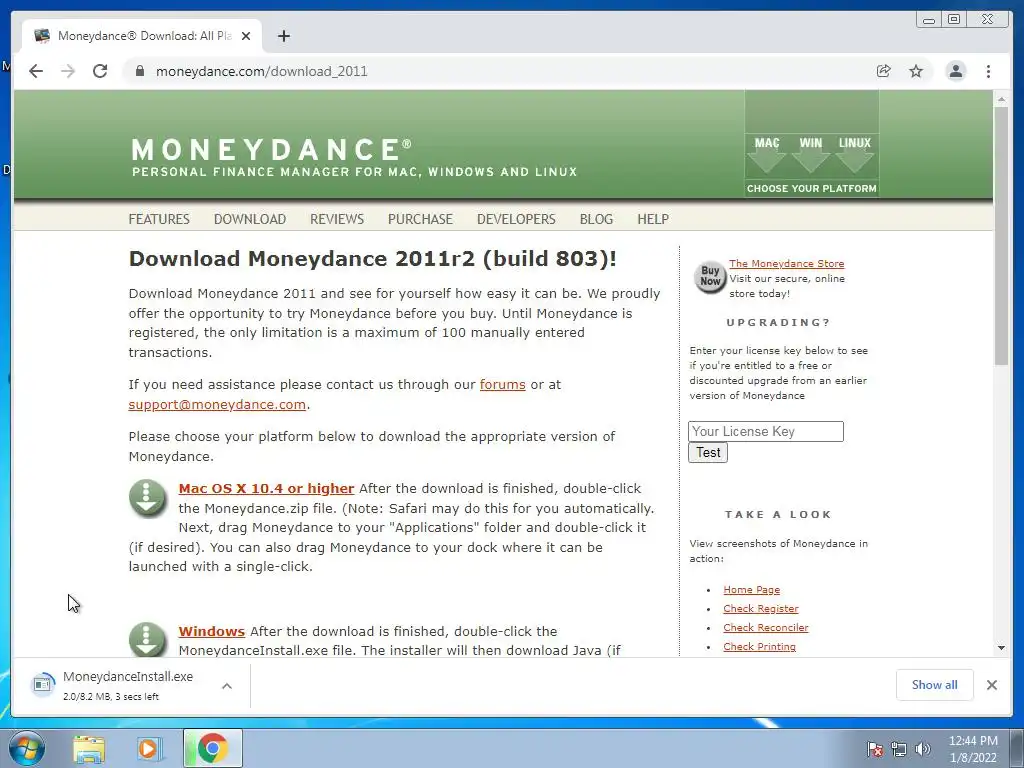This screenshot has height=768, width=1024.
Task: Share this page via the share icon
Action: click(x=884, y=71)
